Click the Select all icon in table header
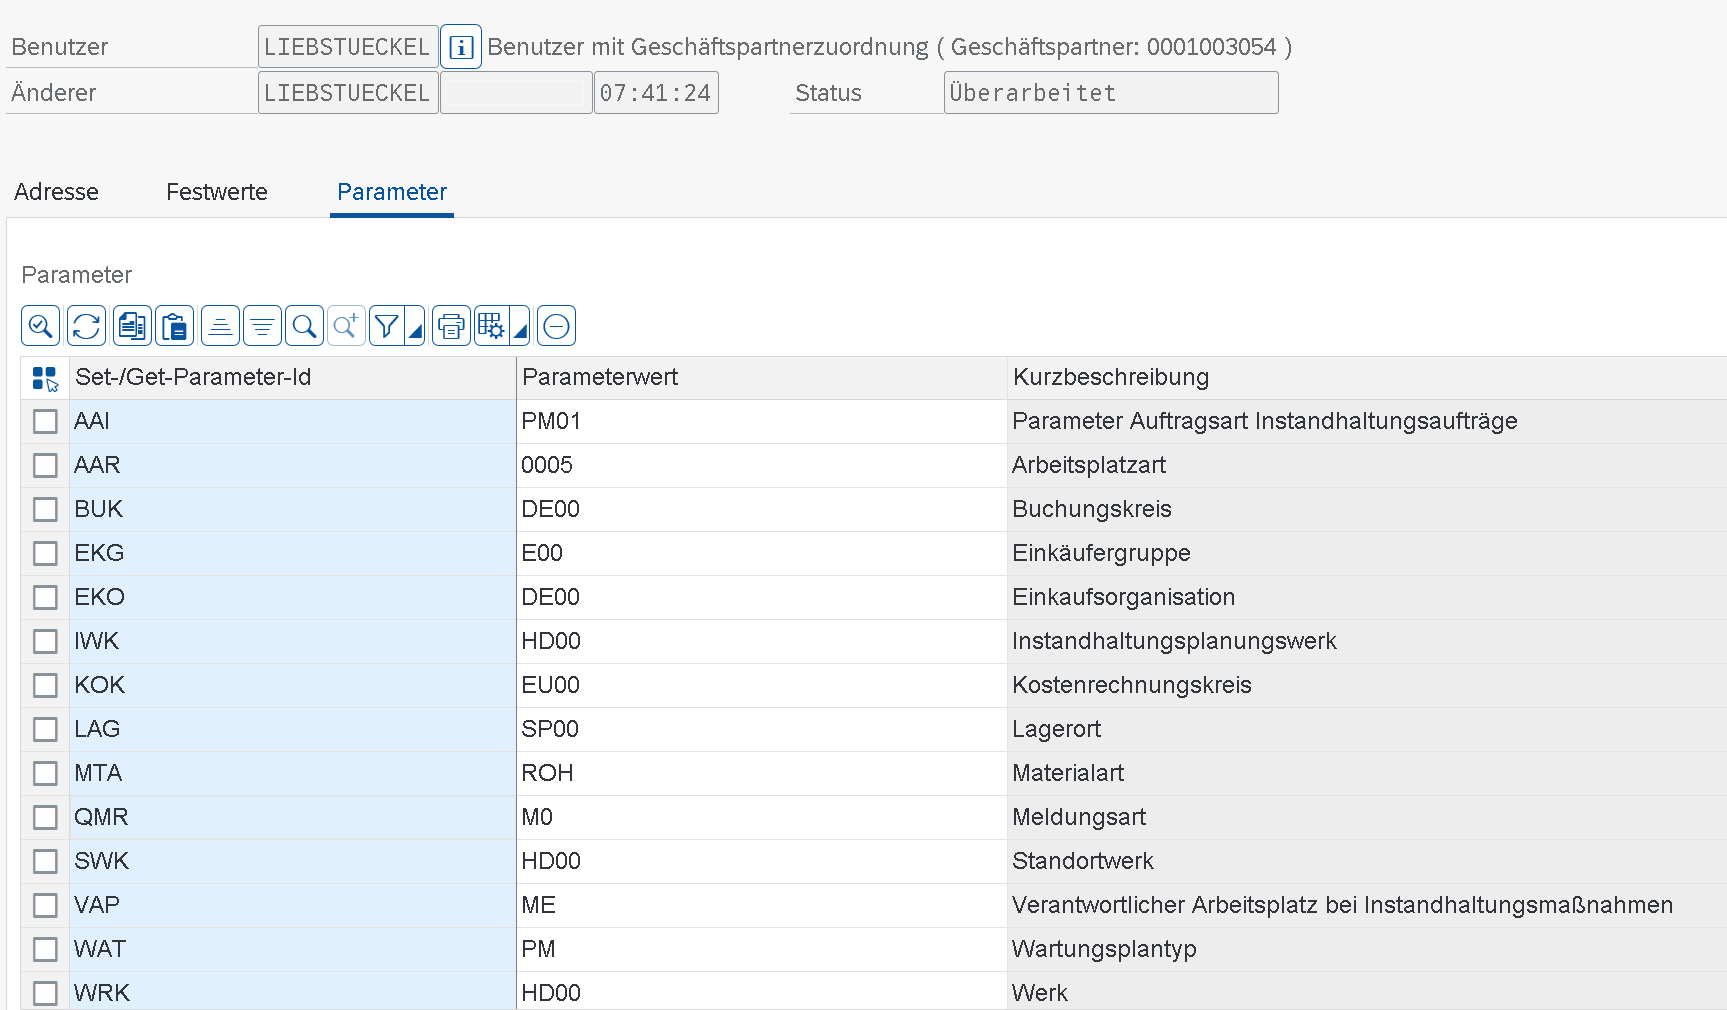 click(45, 378)
